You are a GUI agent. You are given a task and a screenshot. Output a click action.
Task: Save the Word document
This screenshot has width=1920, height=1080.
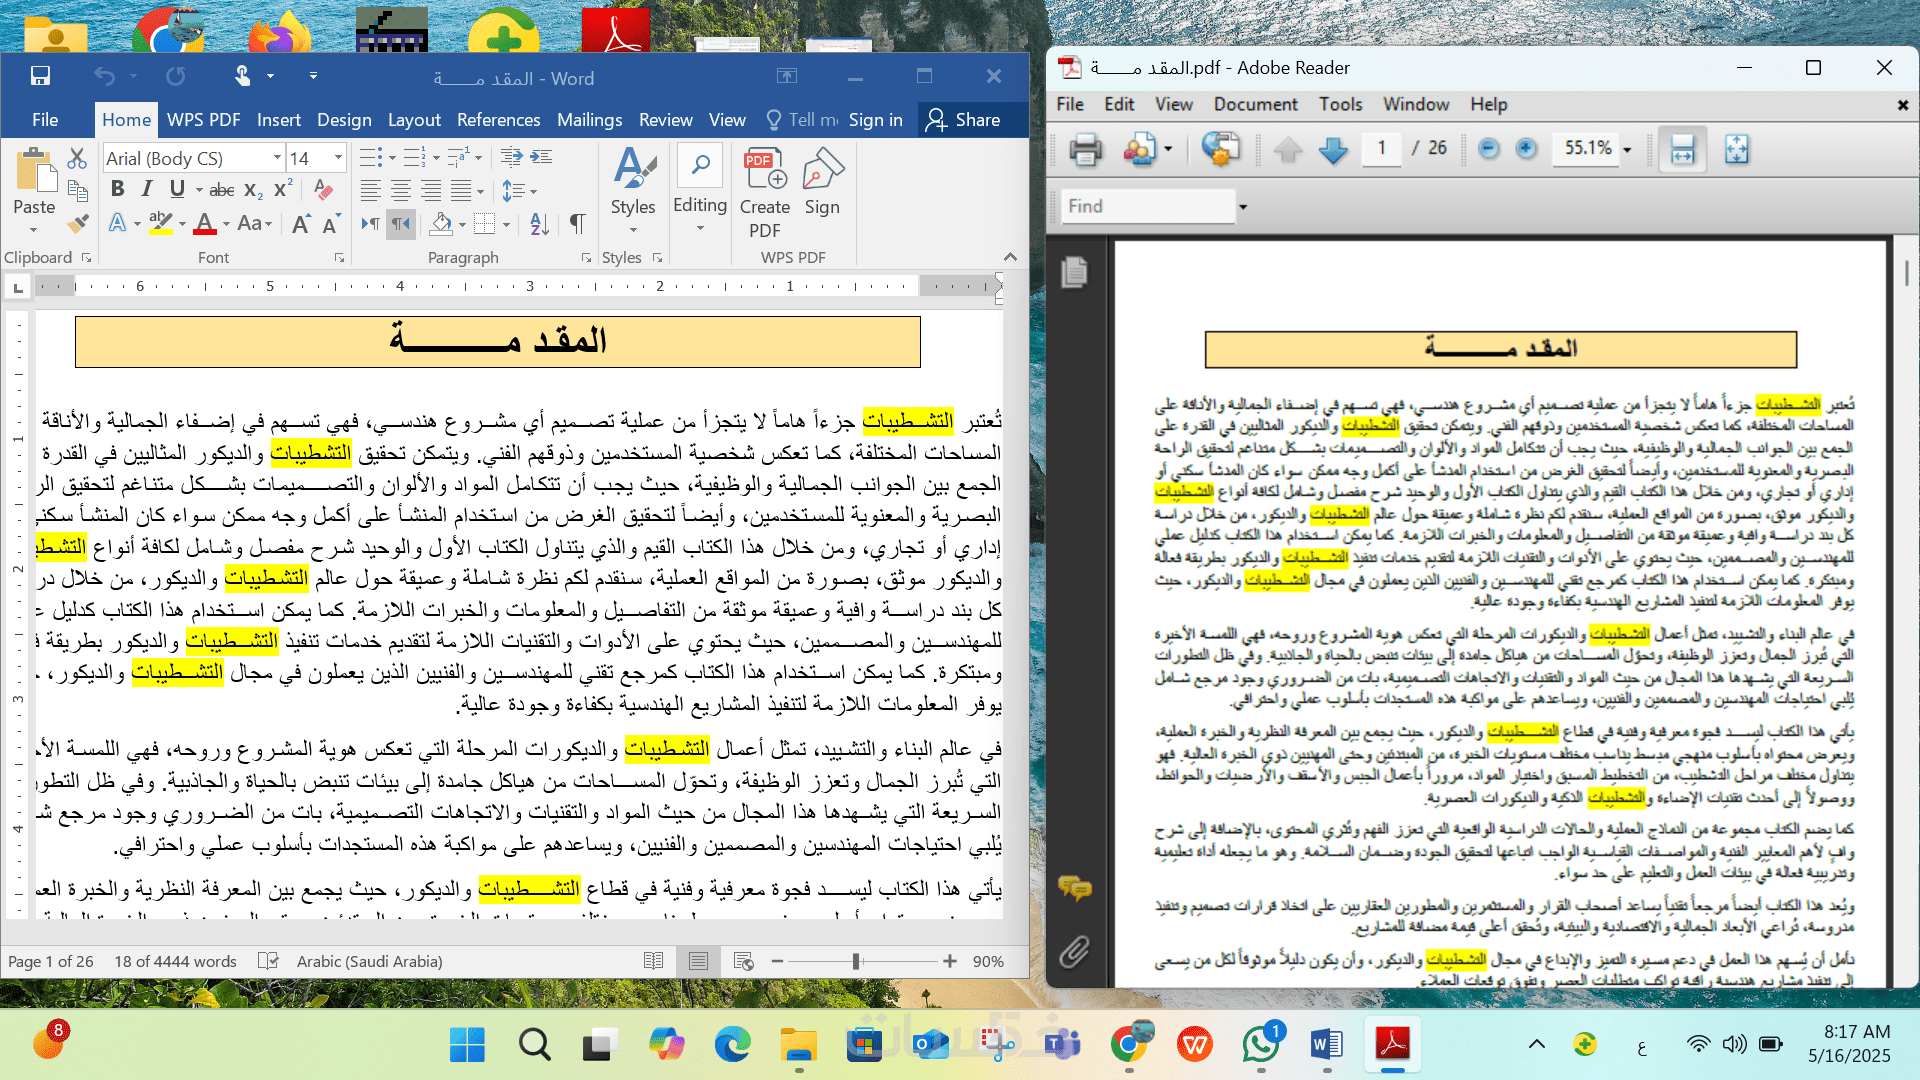[41, 76]
